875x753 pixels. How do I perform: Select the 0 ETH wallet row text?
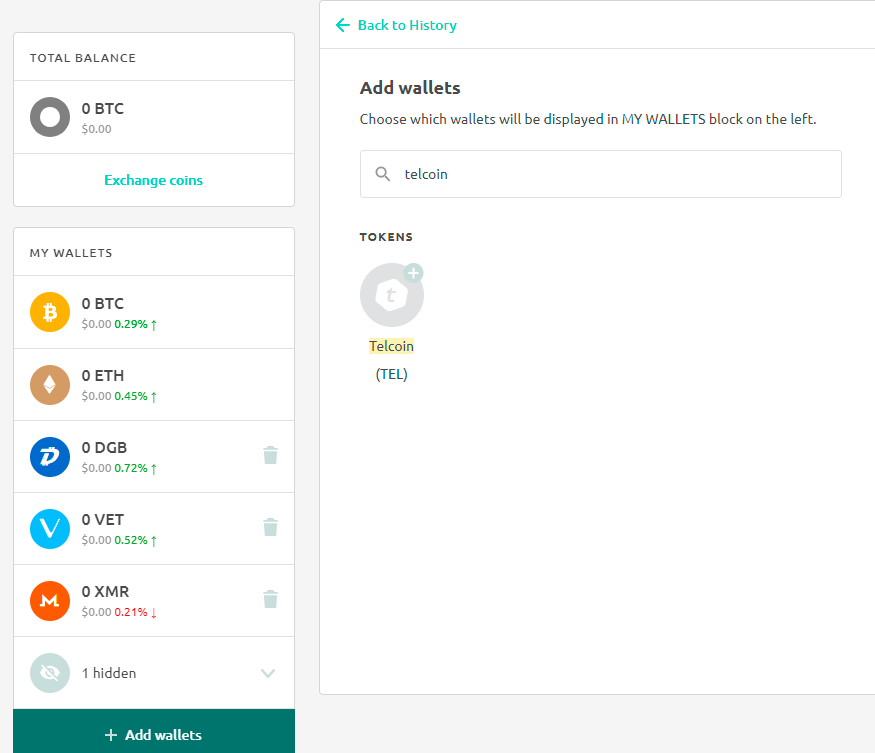pyautogui.click(x=103, y=376)
